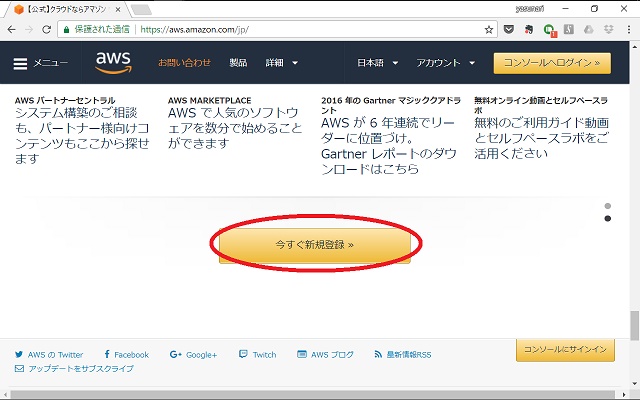This screenshot has width=640, height=400.
Task: Expand the 詳細 dropdown
Action: [x=282, y=63]
